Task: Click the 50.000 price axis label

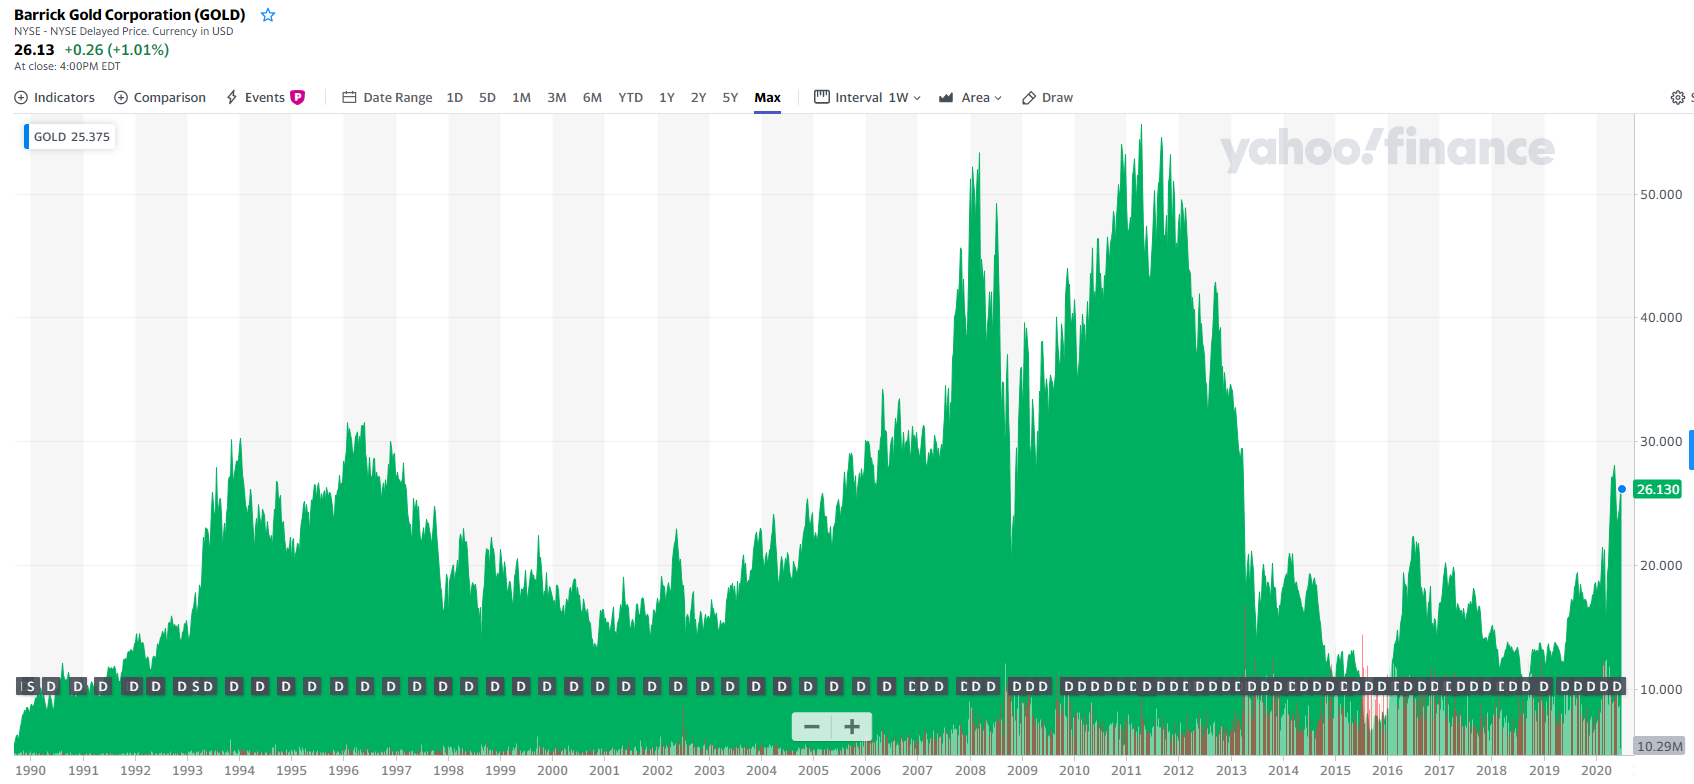Action: tap(1661, 194)
